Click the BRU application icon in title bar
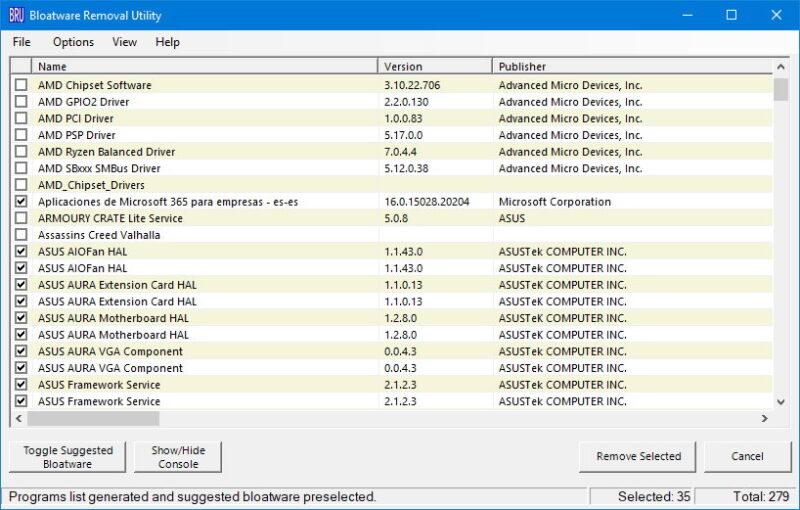Image resolution: width=800 pixels, height=510 pixels. (x=17, y=15)
